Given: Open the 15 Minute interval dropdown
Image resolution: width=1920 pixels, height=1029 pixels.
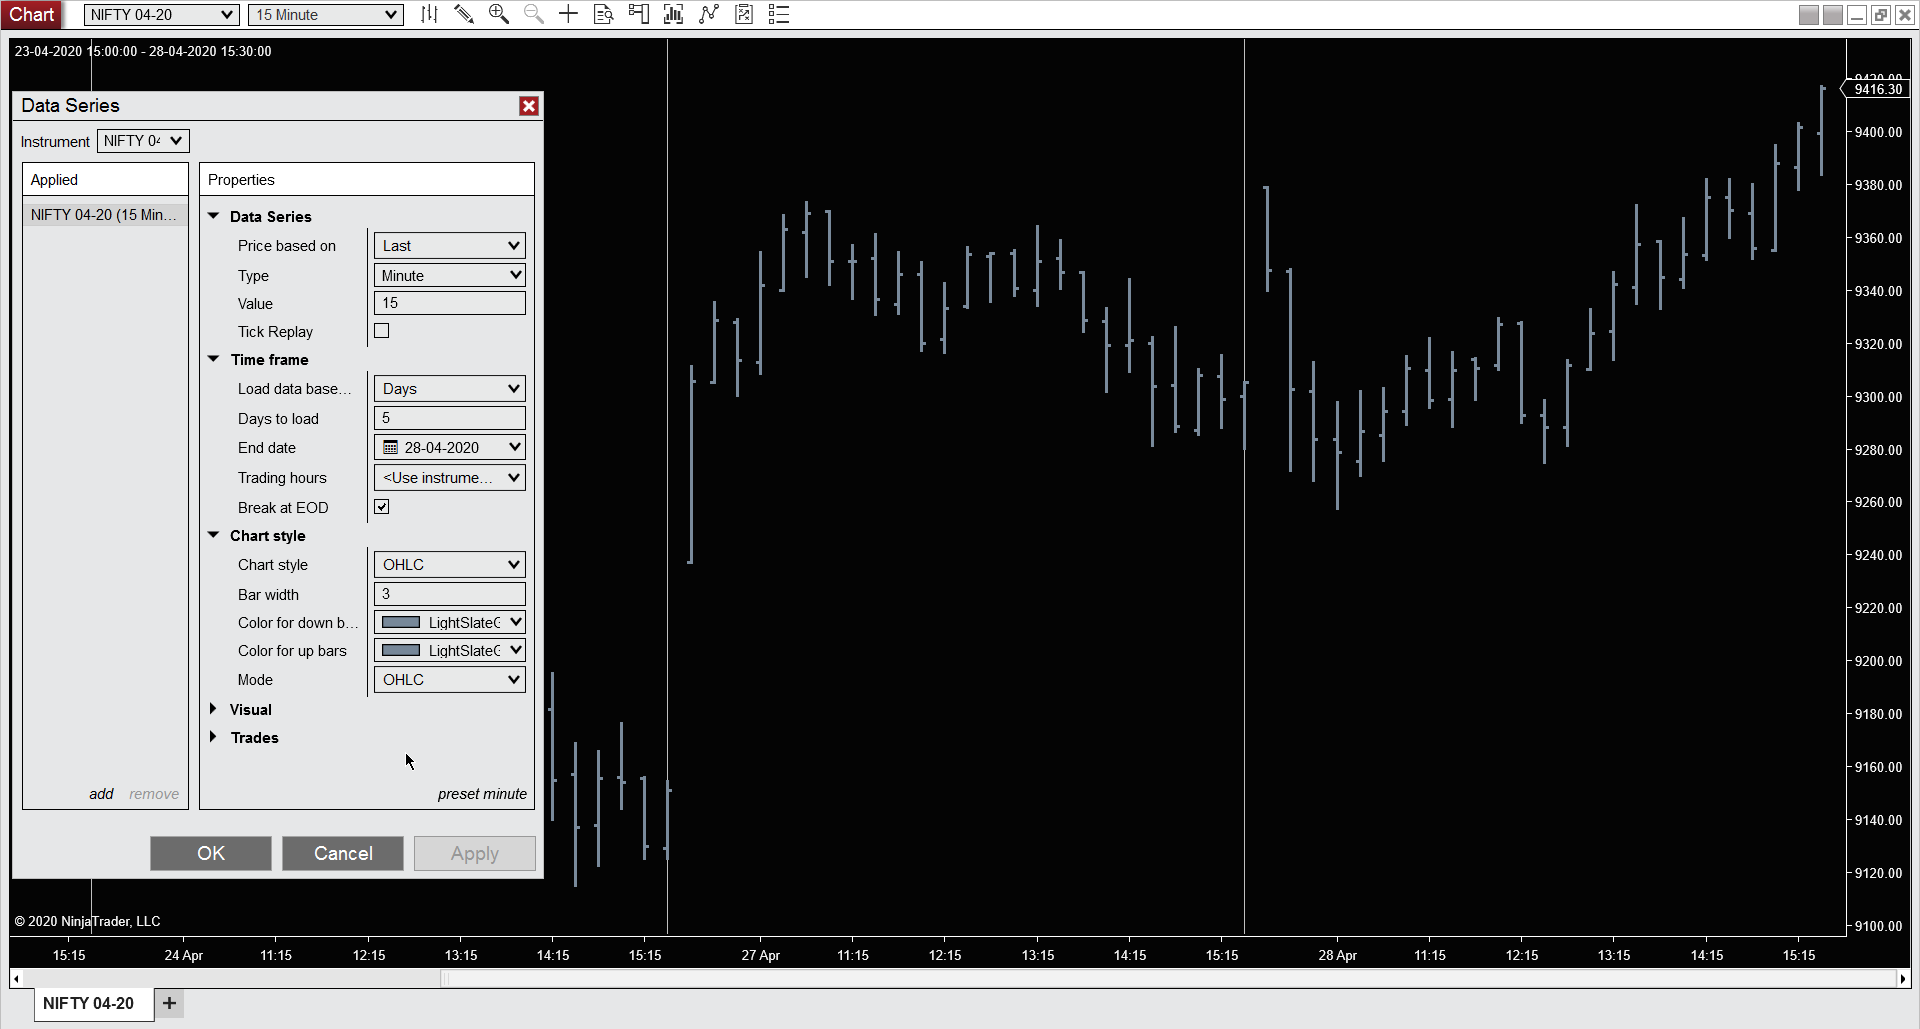Looking at the screenshot, I should pyautogui.click(x=326, y=14).
